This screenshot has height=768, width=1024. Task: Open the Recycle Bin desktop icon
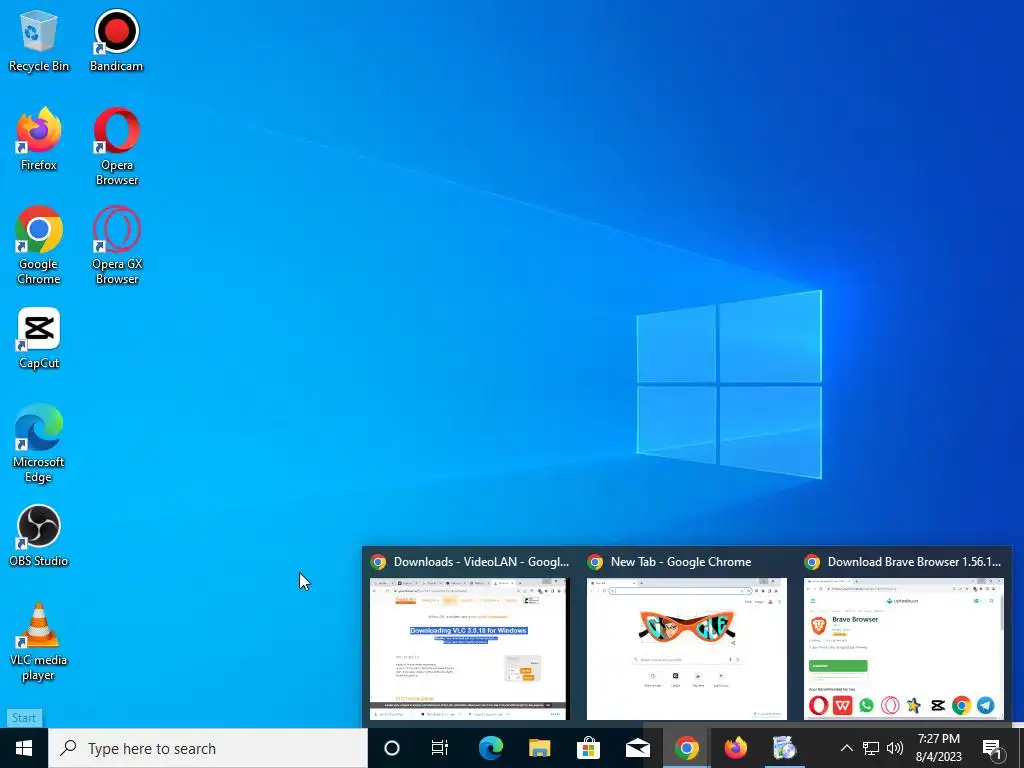(39, 40)
